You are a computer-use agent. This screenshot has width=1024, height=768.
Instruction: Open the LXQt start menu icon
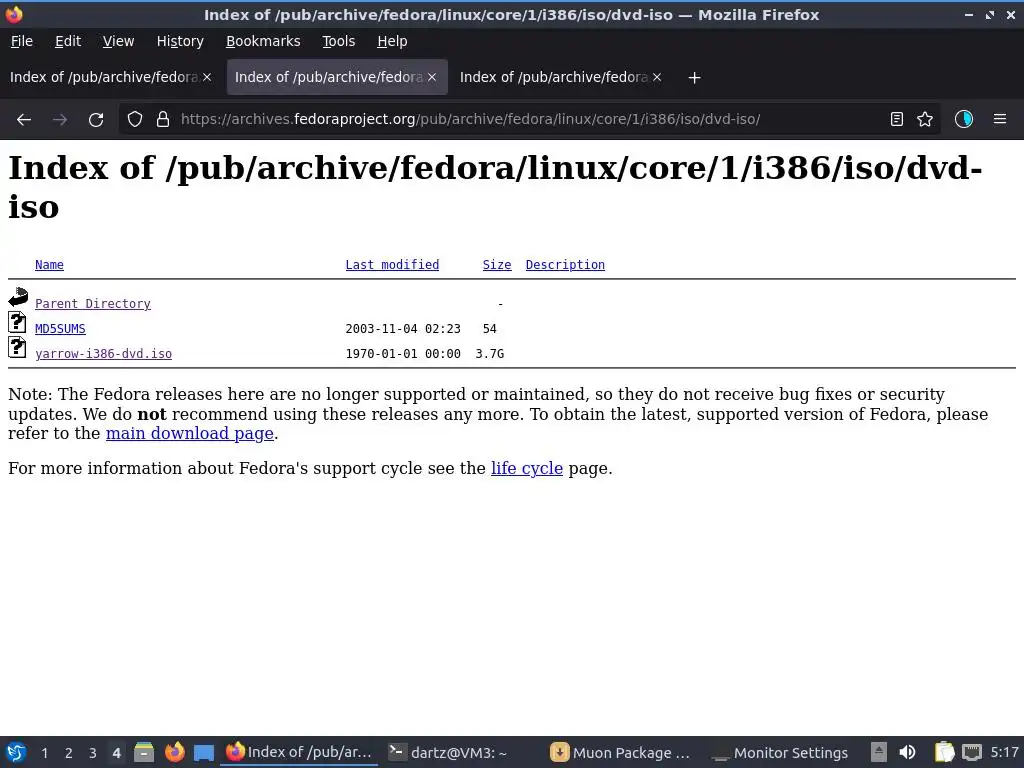click(16, 752)
